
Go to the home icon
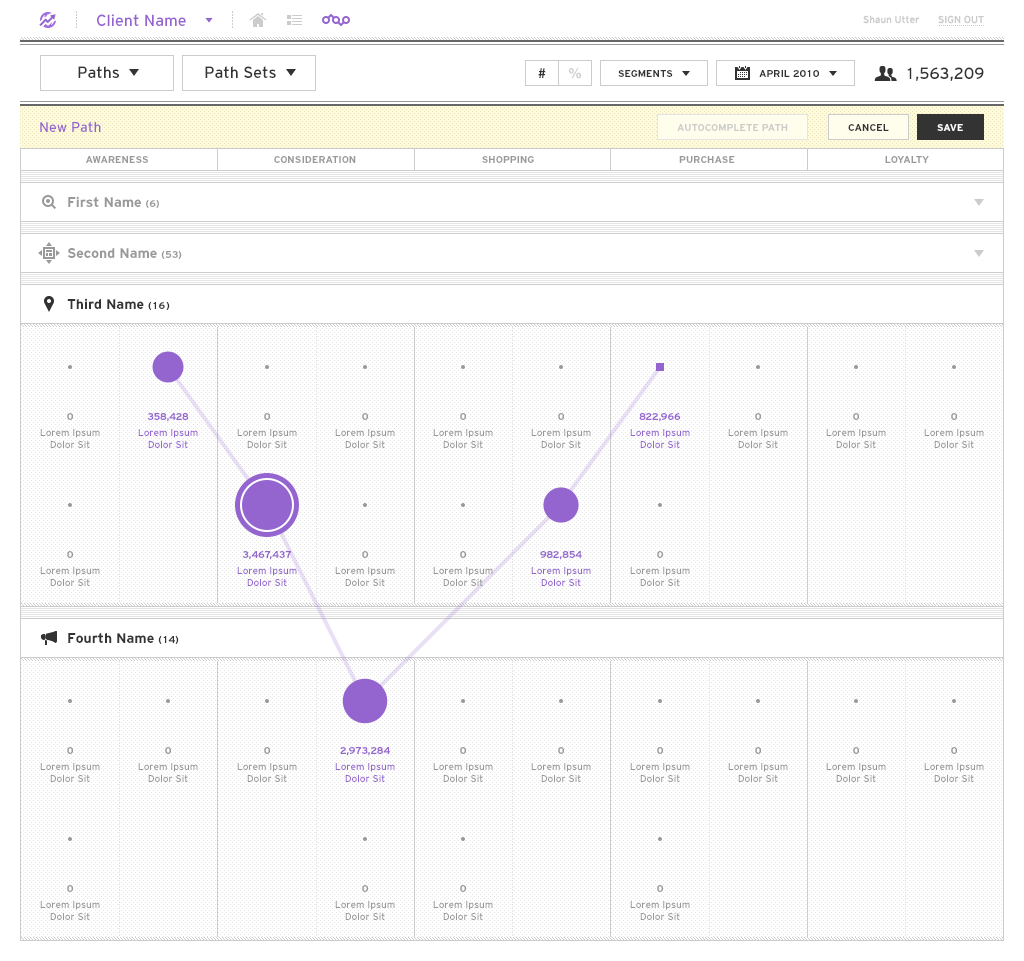tap(258, 20)
